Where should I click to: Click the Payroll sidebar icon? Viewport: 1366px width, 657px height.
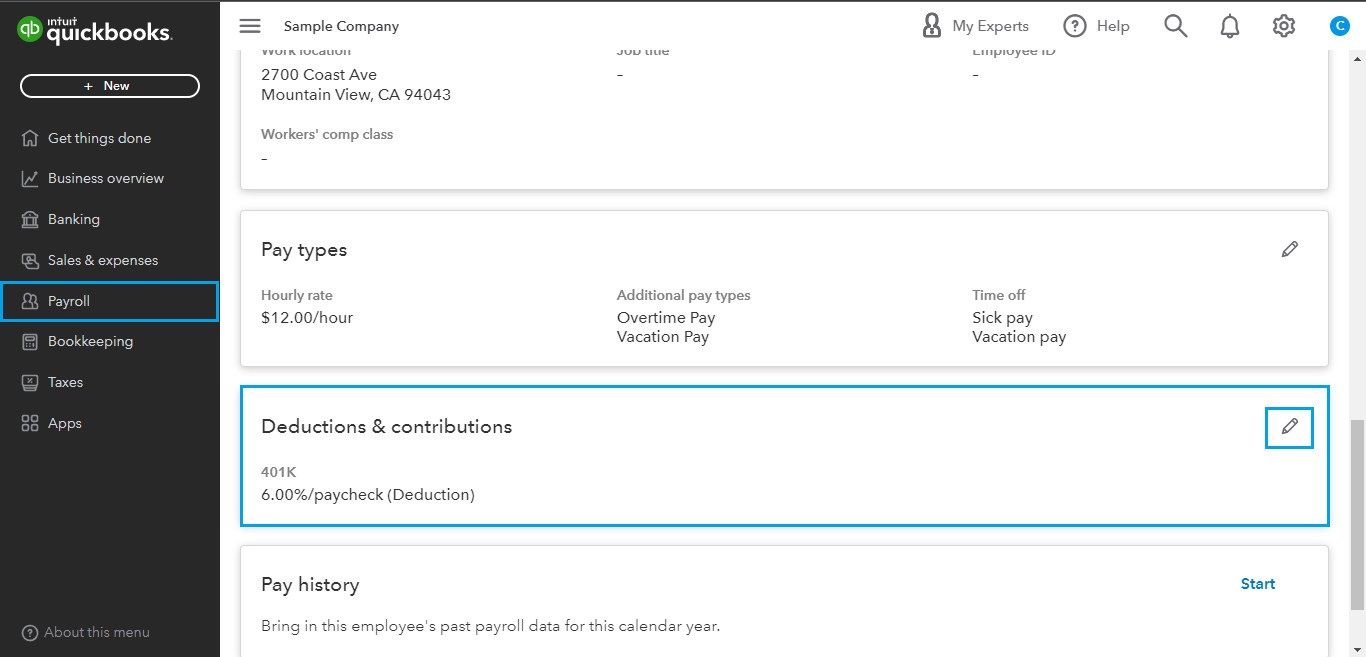tap(28, 300)
